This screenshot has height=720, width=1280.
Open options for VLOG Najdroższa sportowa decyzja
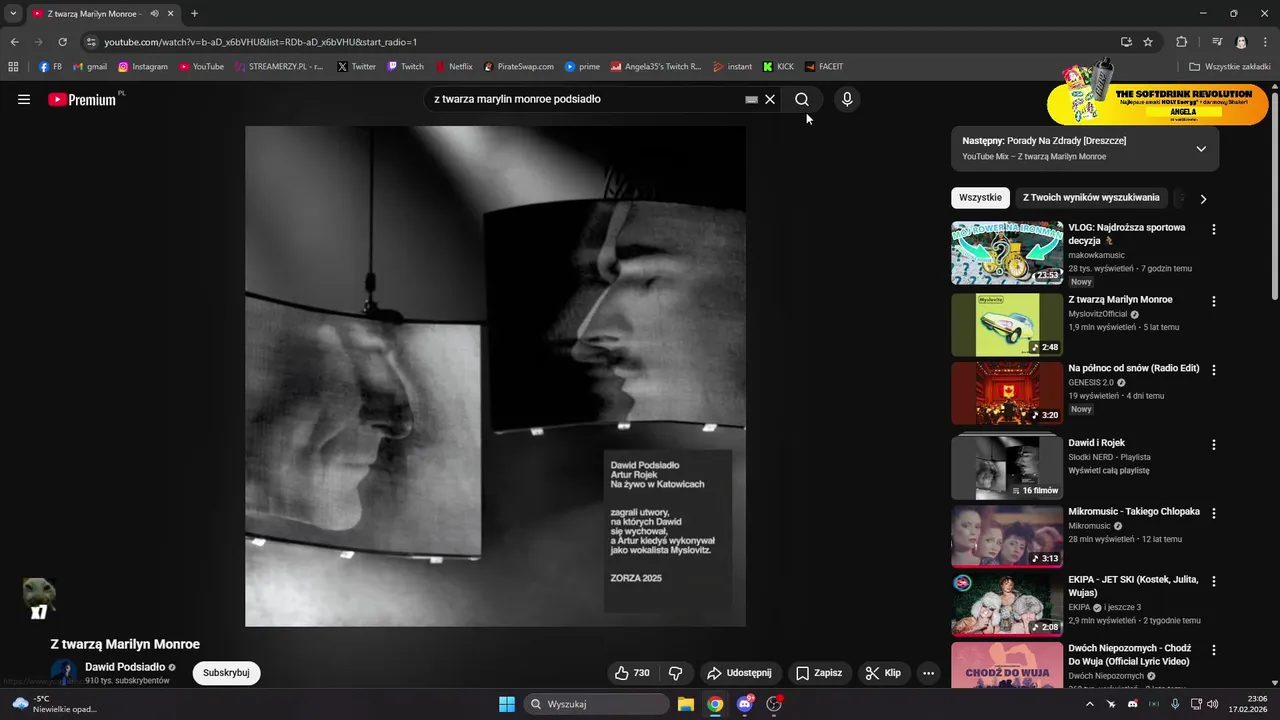1214,229
